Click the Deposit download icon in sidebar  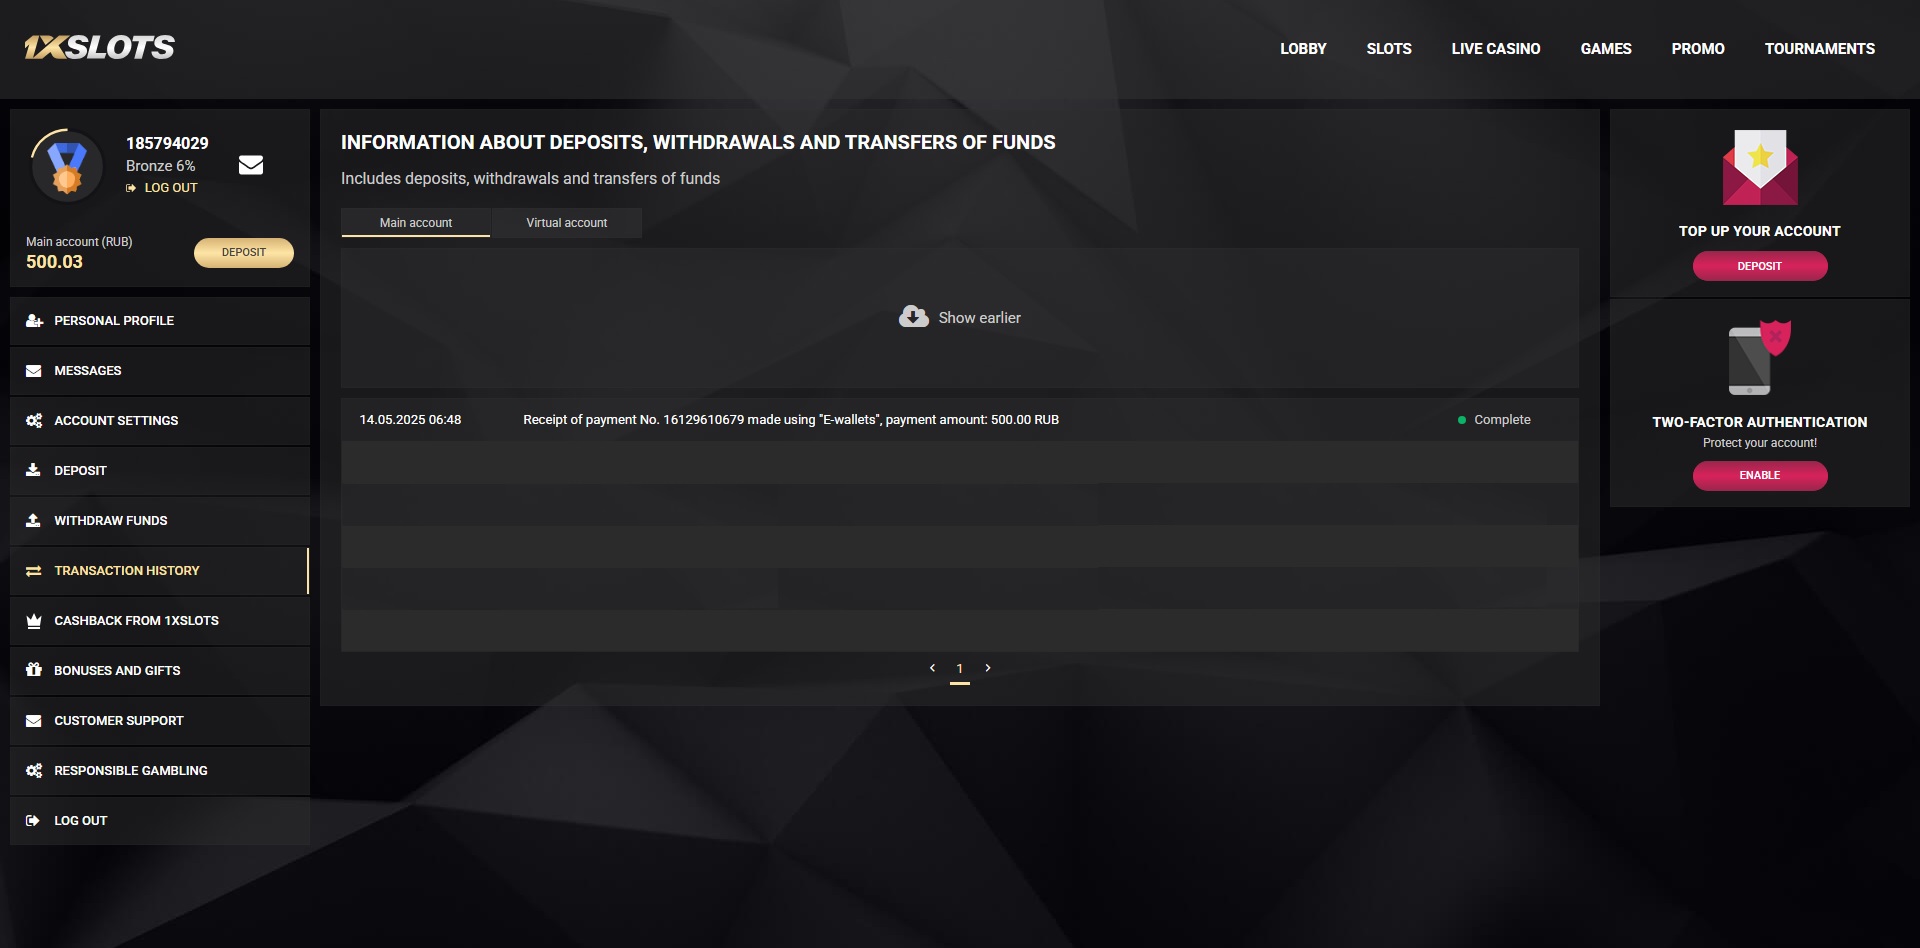tap(34, 470)
